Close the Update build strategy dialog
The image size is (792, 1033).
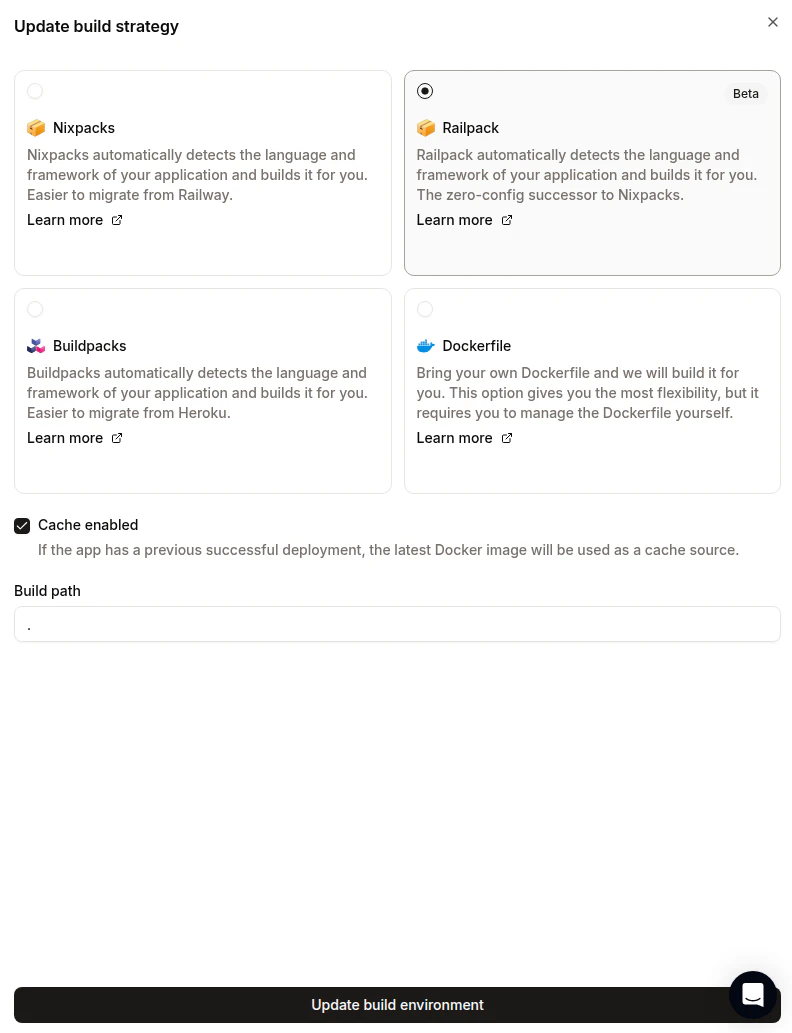point(773,22)
